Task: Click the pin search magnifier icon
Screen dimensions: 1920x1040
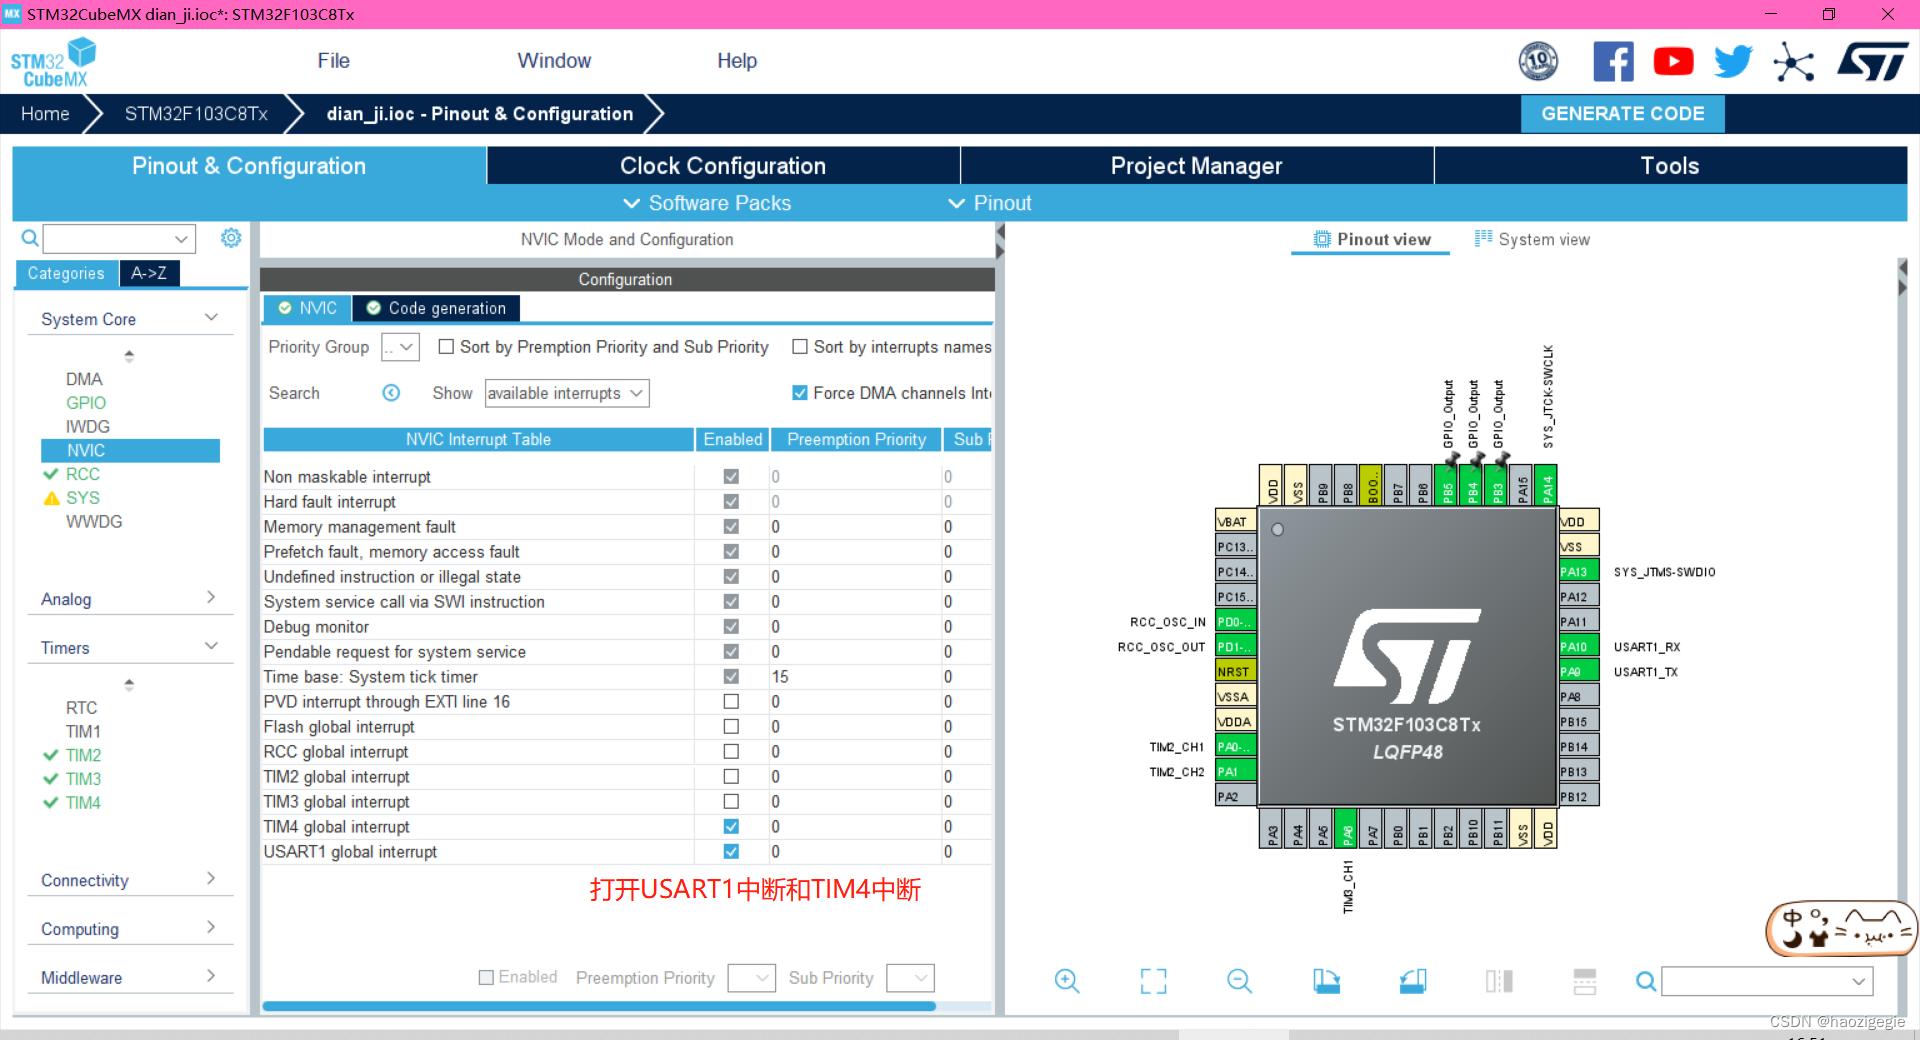Action: click(x=1645, y=982)
